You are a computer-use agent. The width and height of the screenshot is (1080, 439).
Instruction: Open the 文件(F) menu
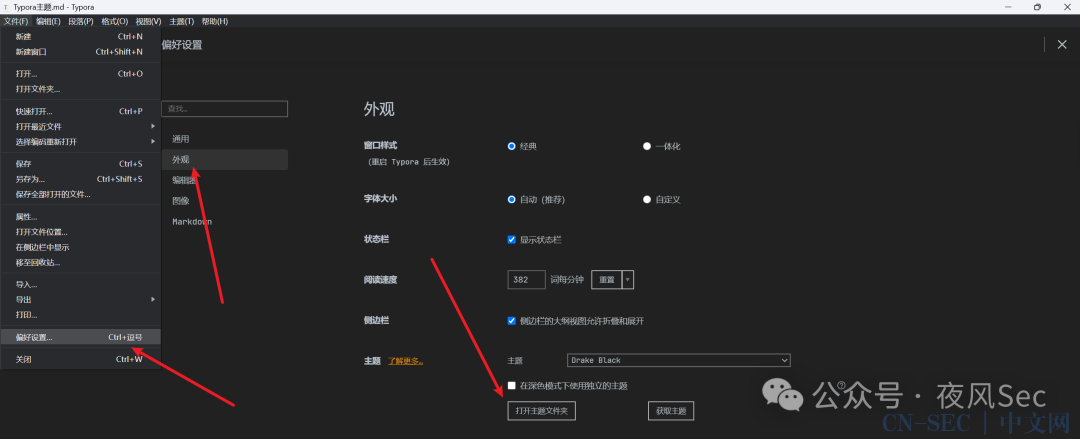16,21
